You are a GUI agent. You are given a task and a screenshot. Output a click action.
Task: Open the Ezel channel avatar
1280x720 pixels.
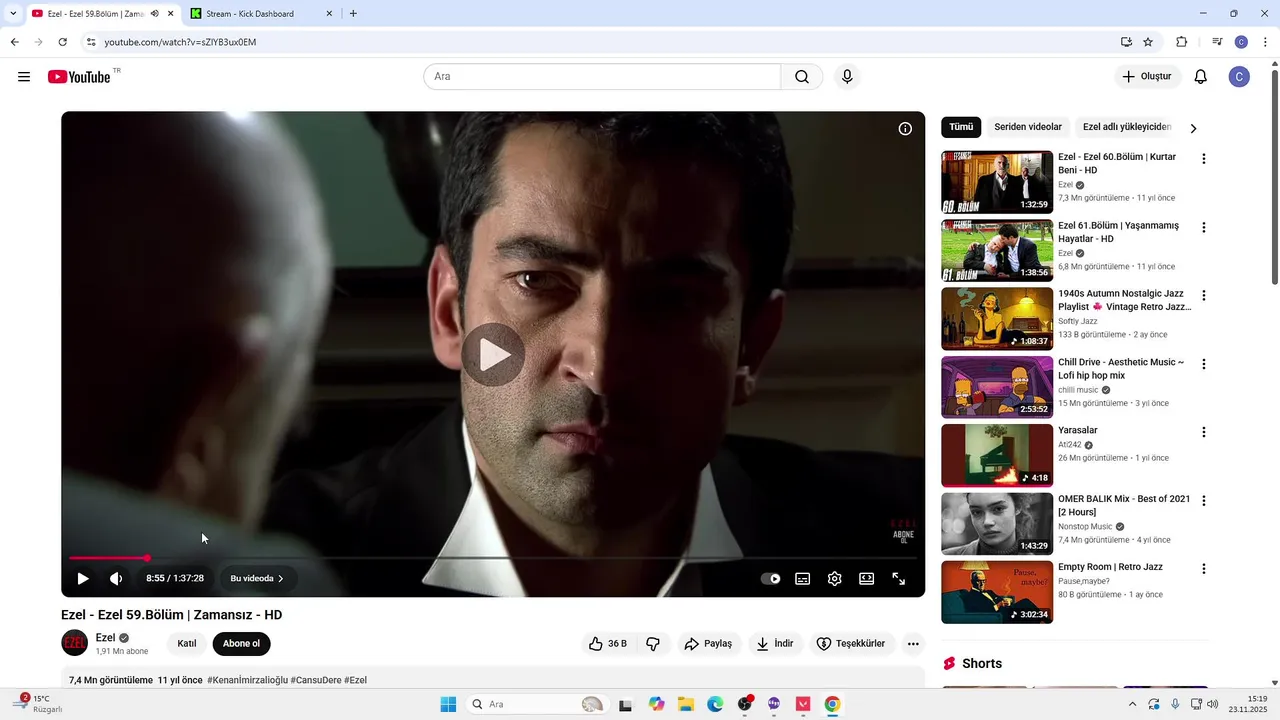tap(75, 644)
